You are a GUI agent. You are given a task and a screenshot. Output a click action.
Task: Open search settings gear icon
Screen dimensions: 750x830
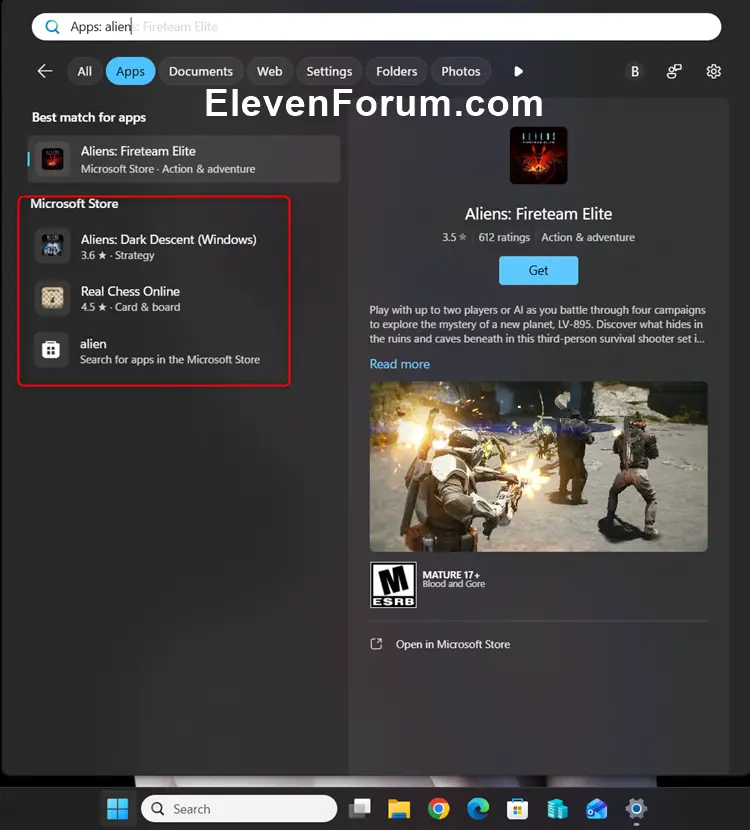pyautogui.click(x=713, y=71)
